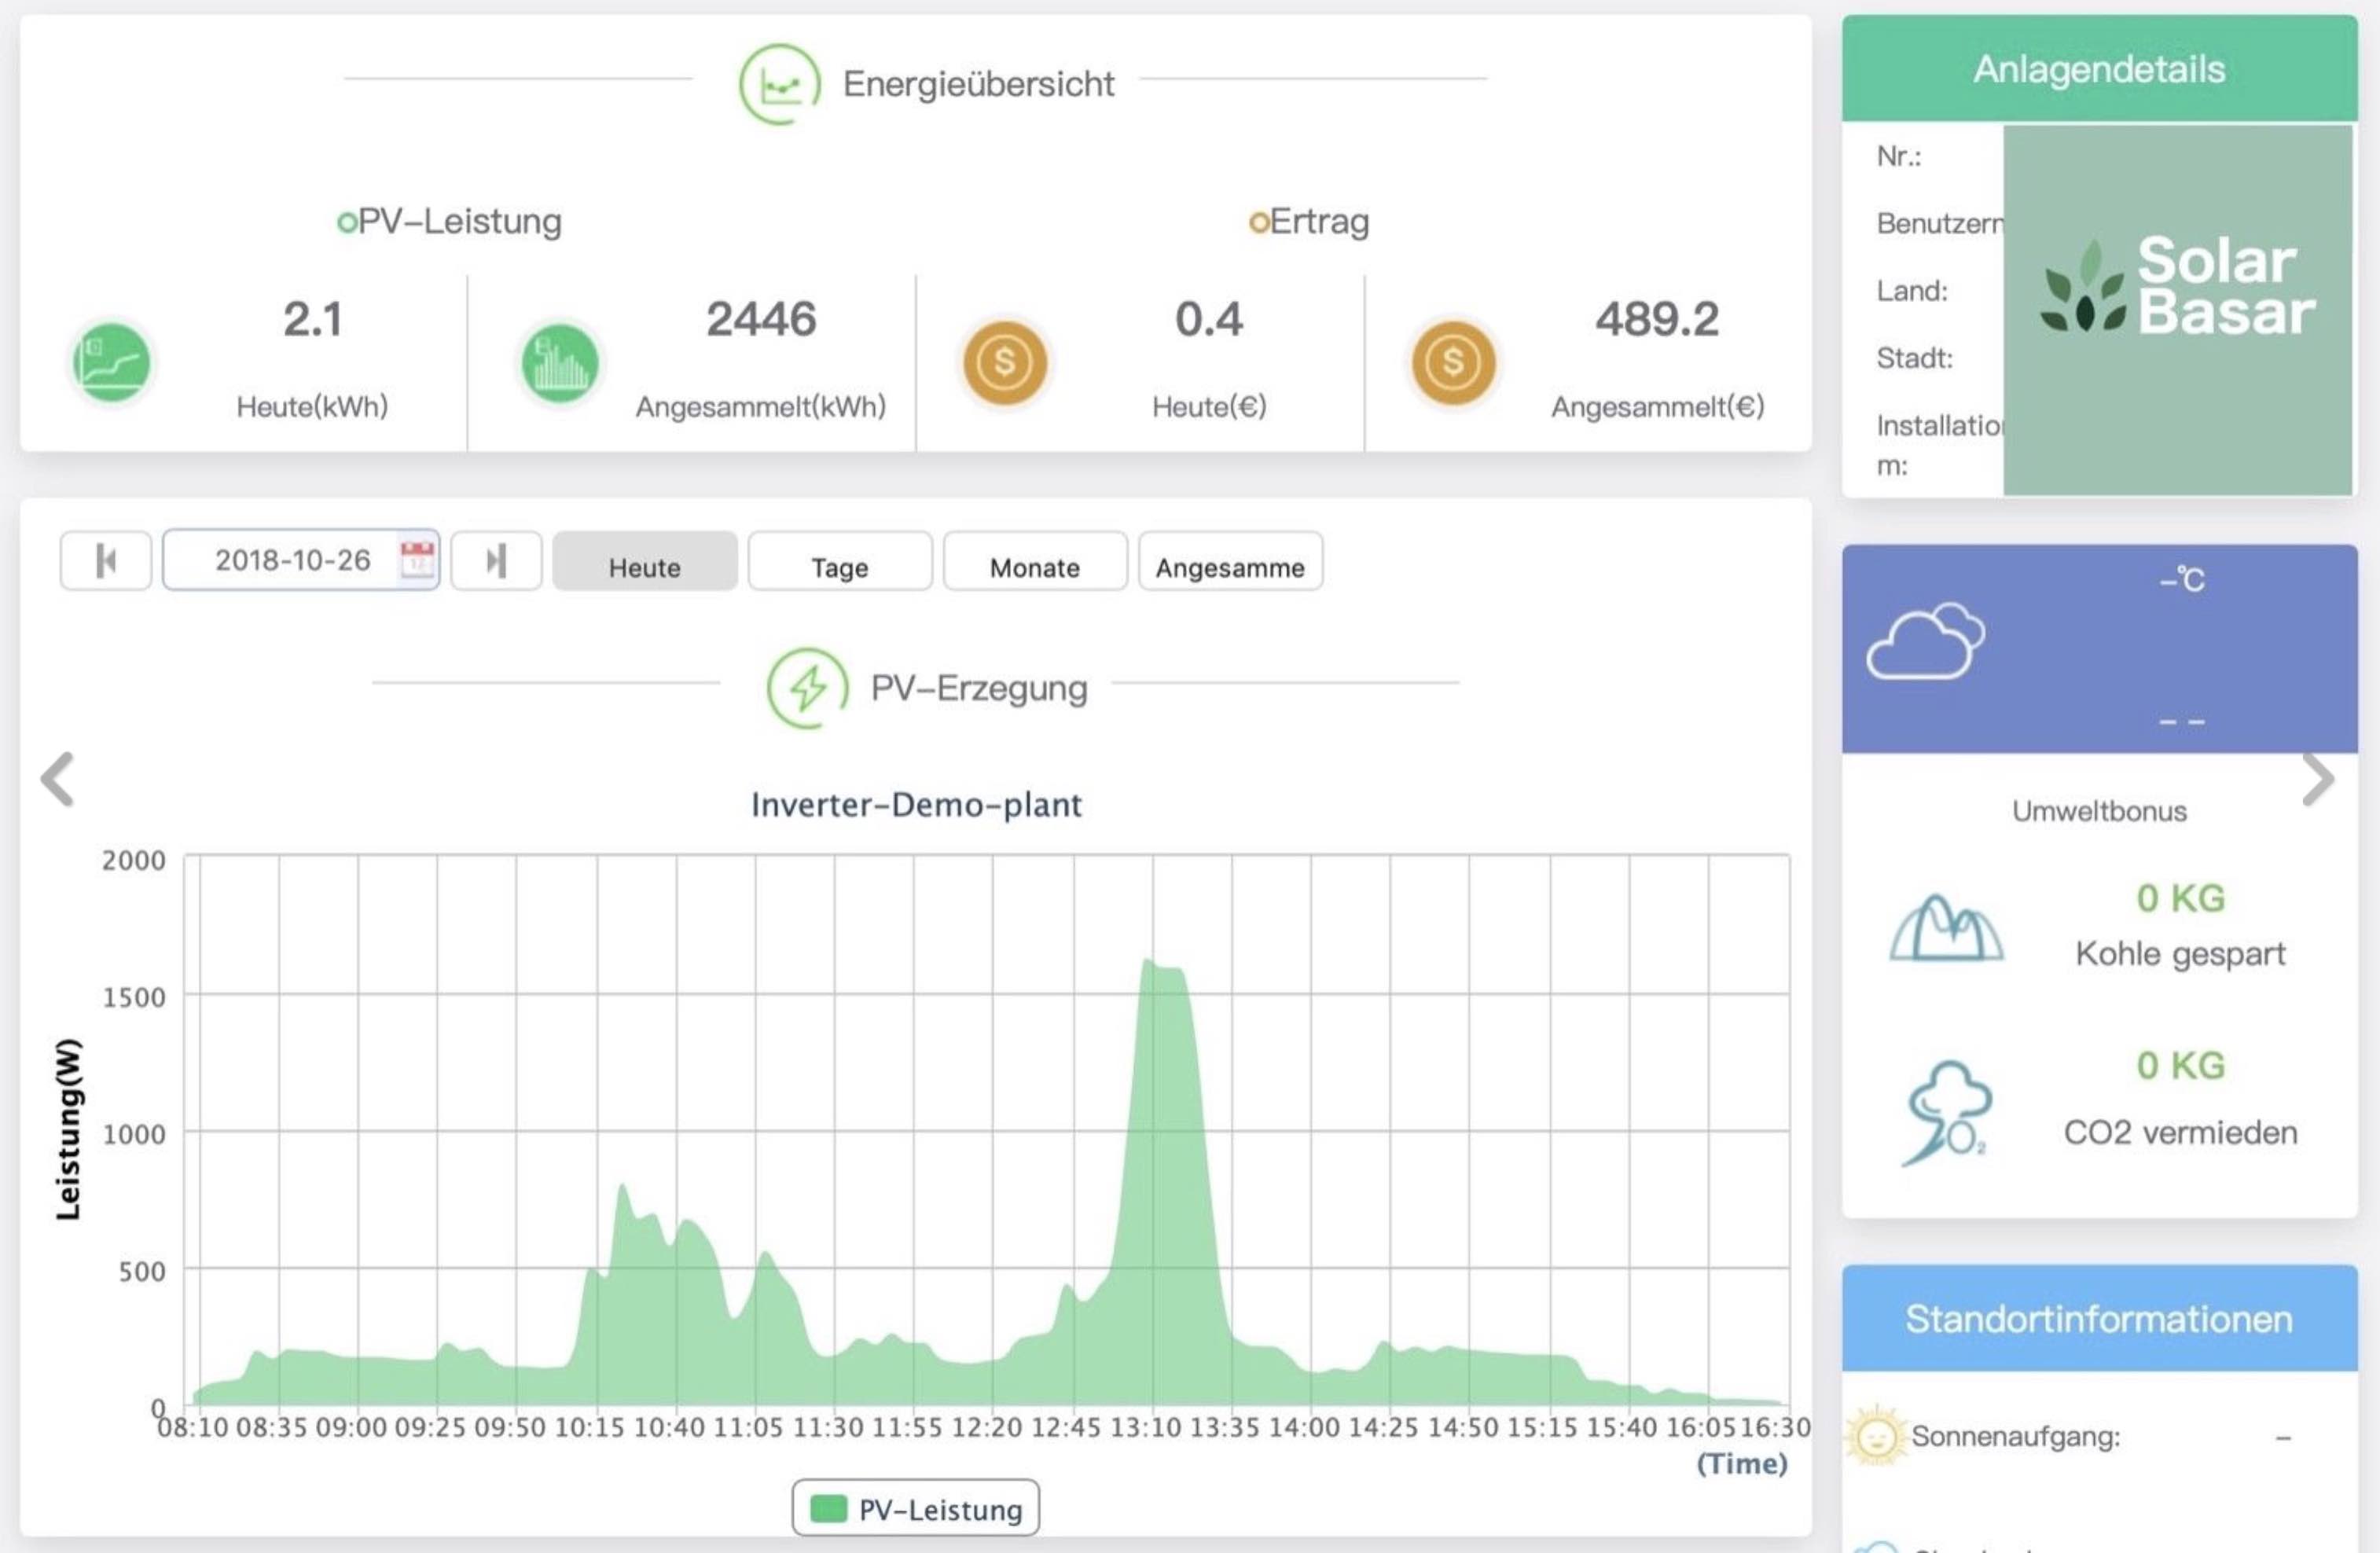
Task: Open the Angesammelt view button
Action: pyautogui.click(x=1230, y=562)
